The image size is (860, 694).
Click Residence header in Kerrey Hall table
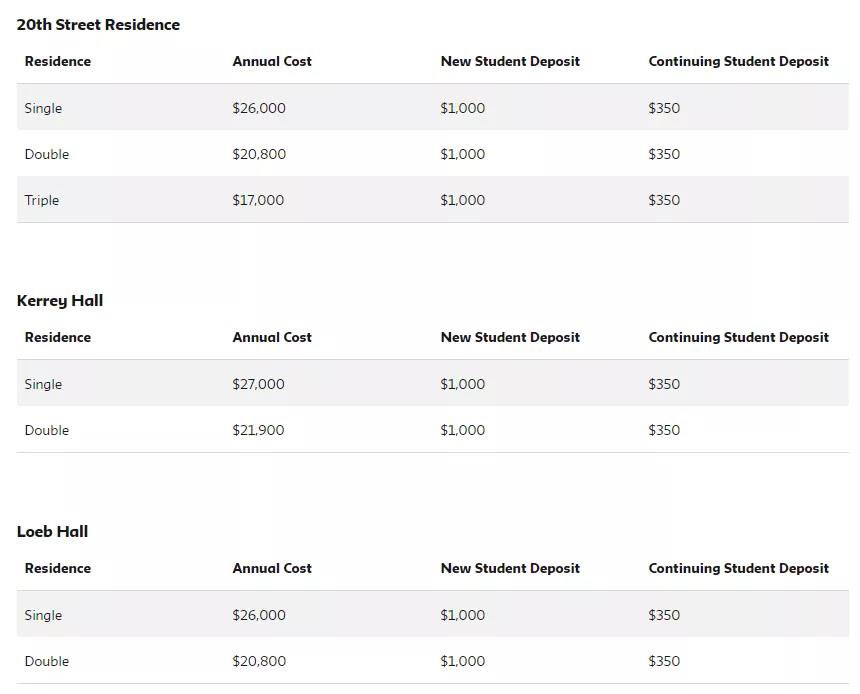pos(58,337)
